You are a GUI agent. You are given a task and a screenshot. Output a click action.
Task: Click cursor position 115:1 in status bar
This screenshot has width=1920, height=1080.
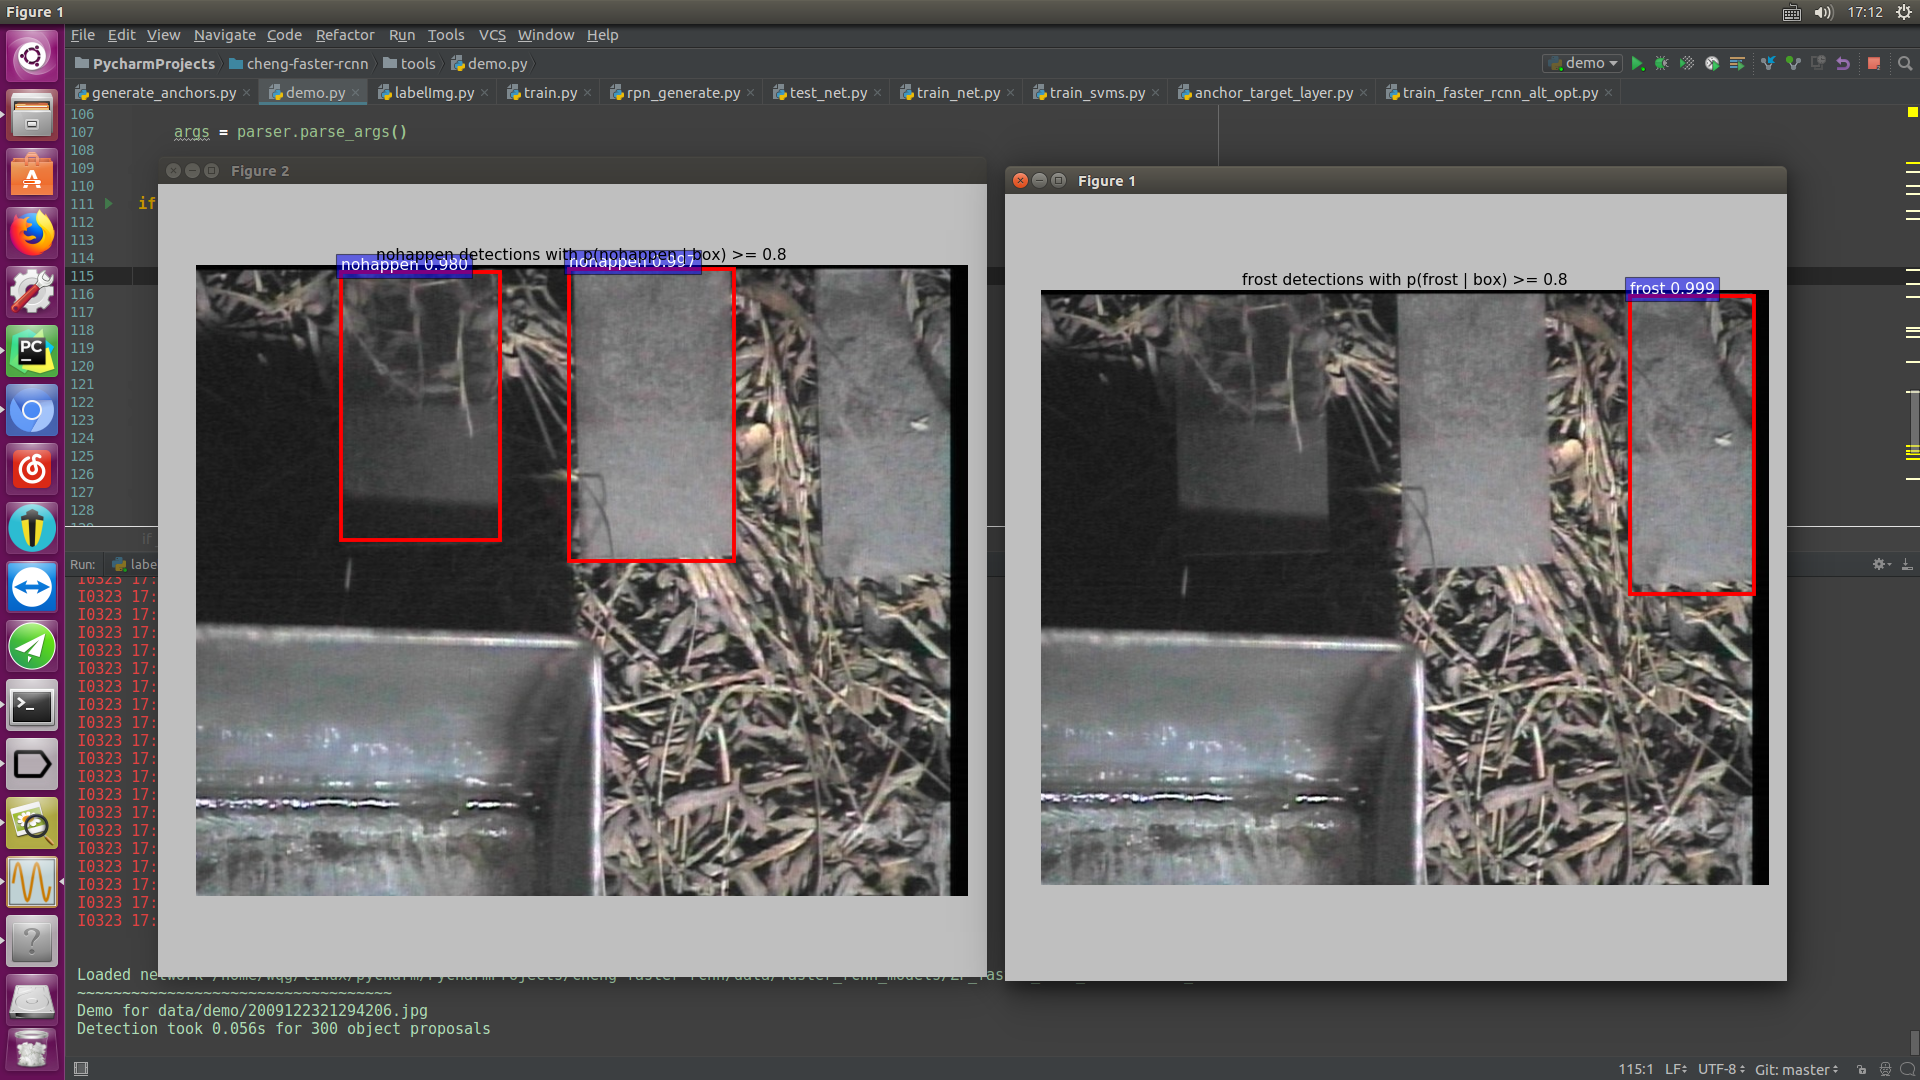click(1635, 1069)
